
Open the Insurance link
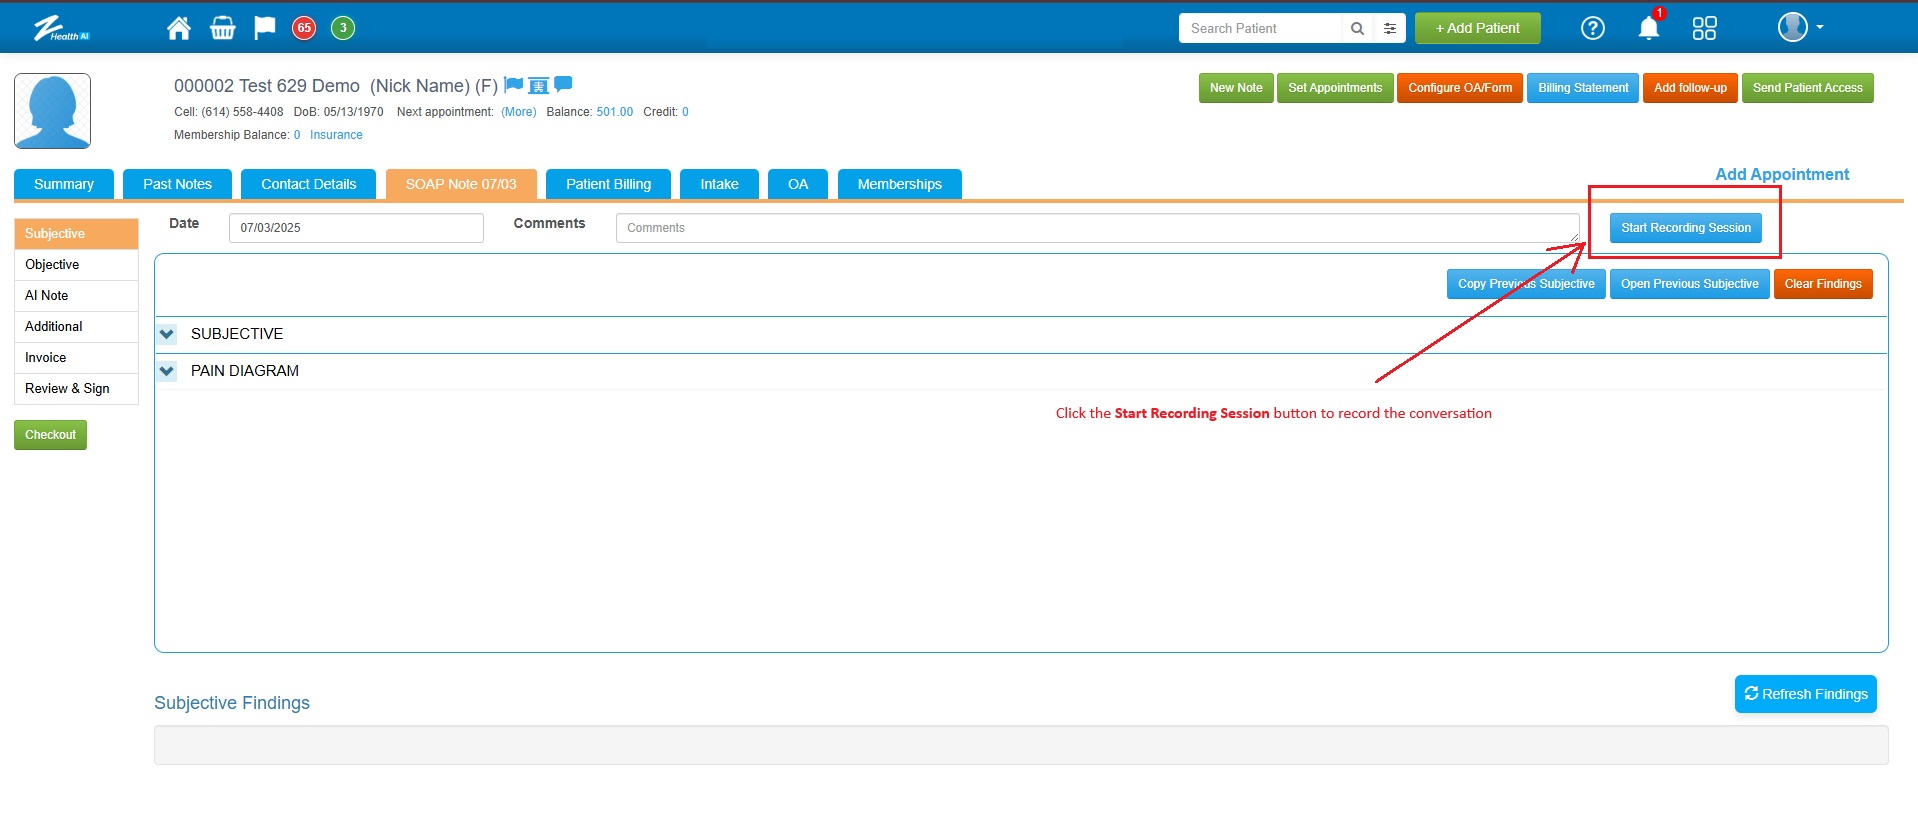pos(336,135)
